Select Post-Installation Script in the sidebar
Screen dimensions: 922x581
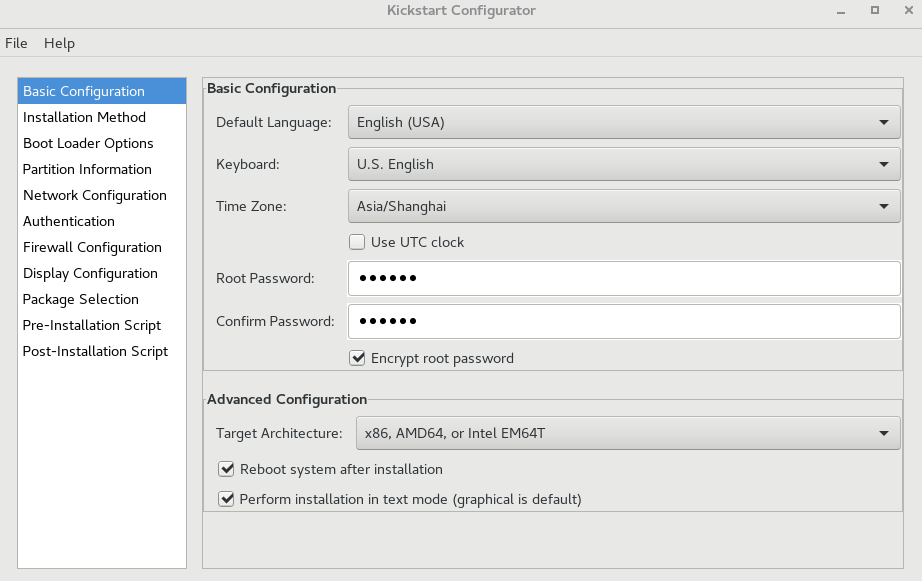coord(95,351)
